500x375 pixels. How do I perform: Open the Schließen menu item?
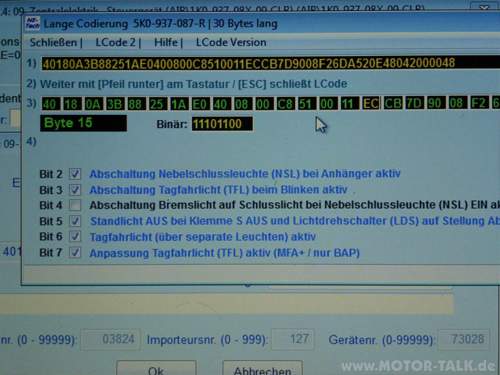click(53, 43)
